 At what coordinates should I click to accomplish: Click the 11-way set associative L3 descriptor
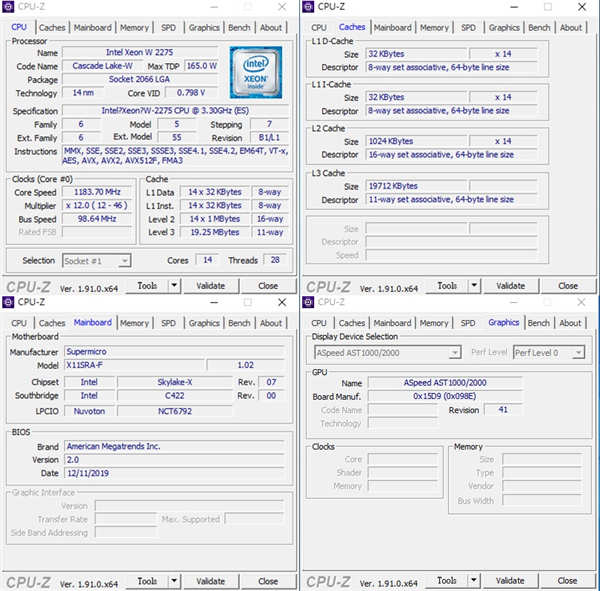click(452, 199)
